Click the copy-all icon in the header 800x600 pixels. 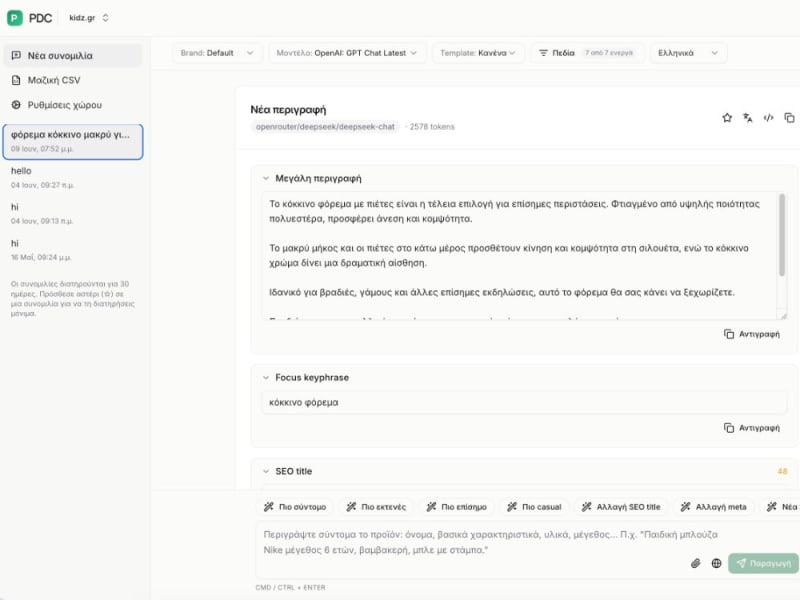point(789,118)
